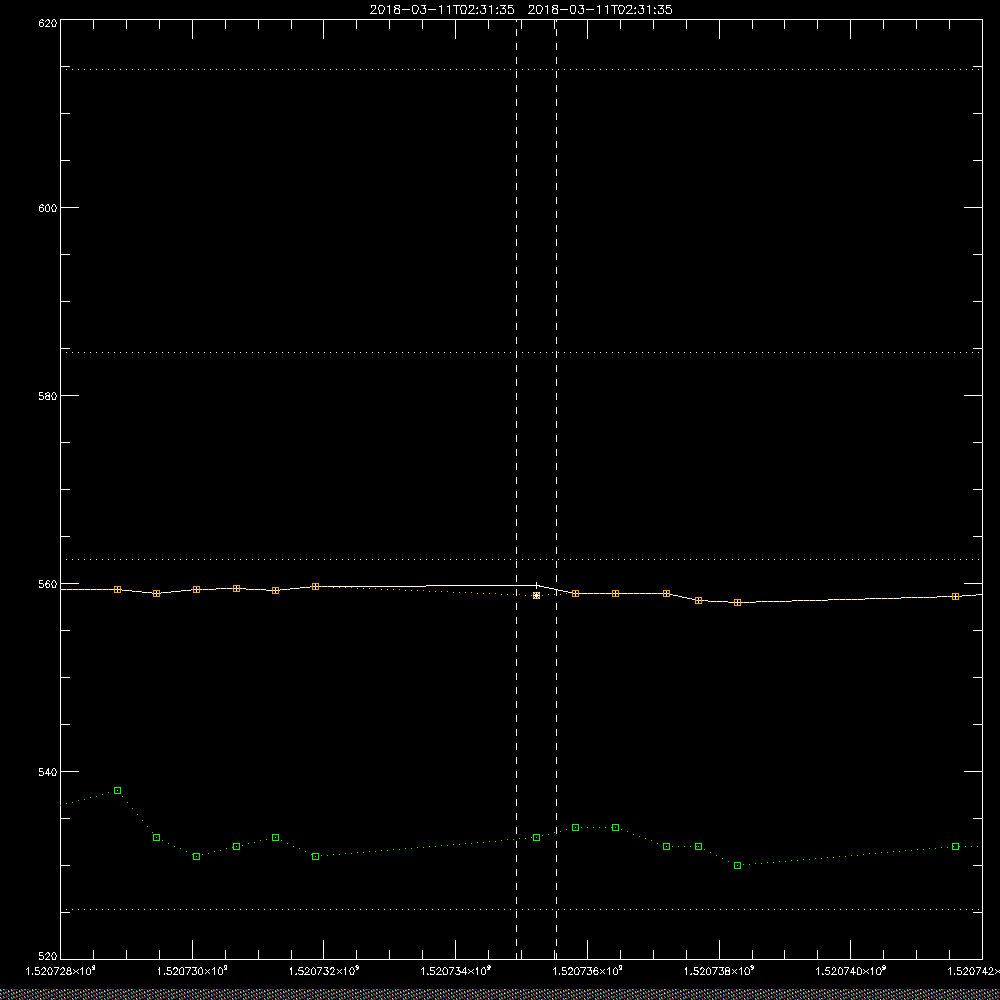Click the 620 y-axis label
This screenshot has height=1000, width=1000.
pyautogui.click(x=48, y=22)
